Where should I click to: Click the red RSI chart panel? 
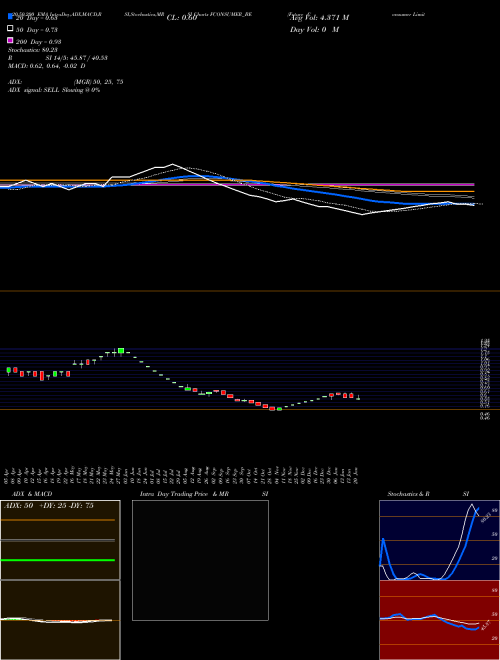(439, 620)
